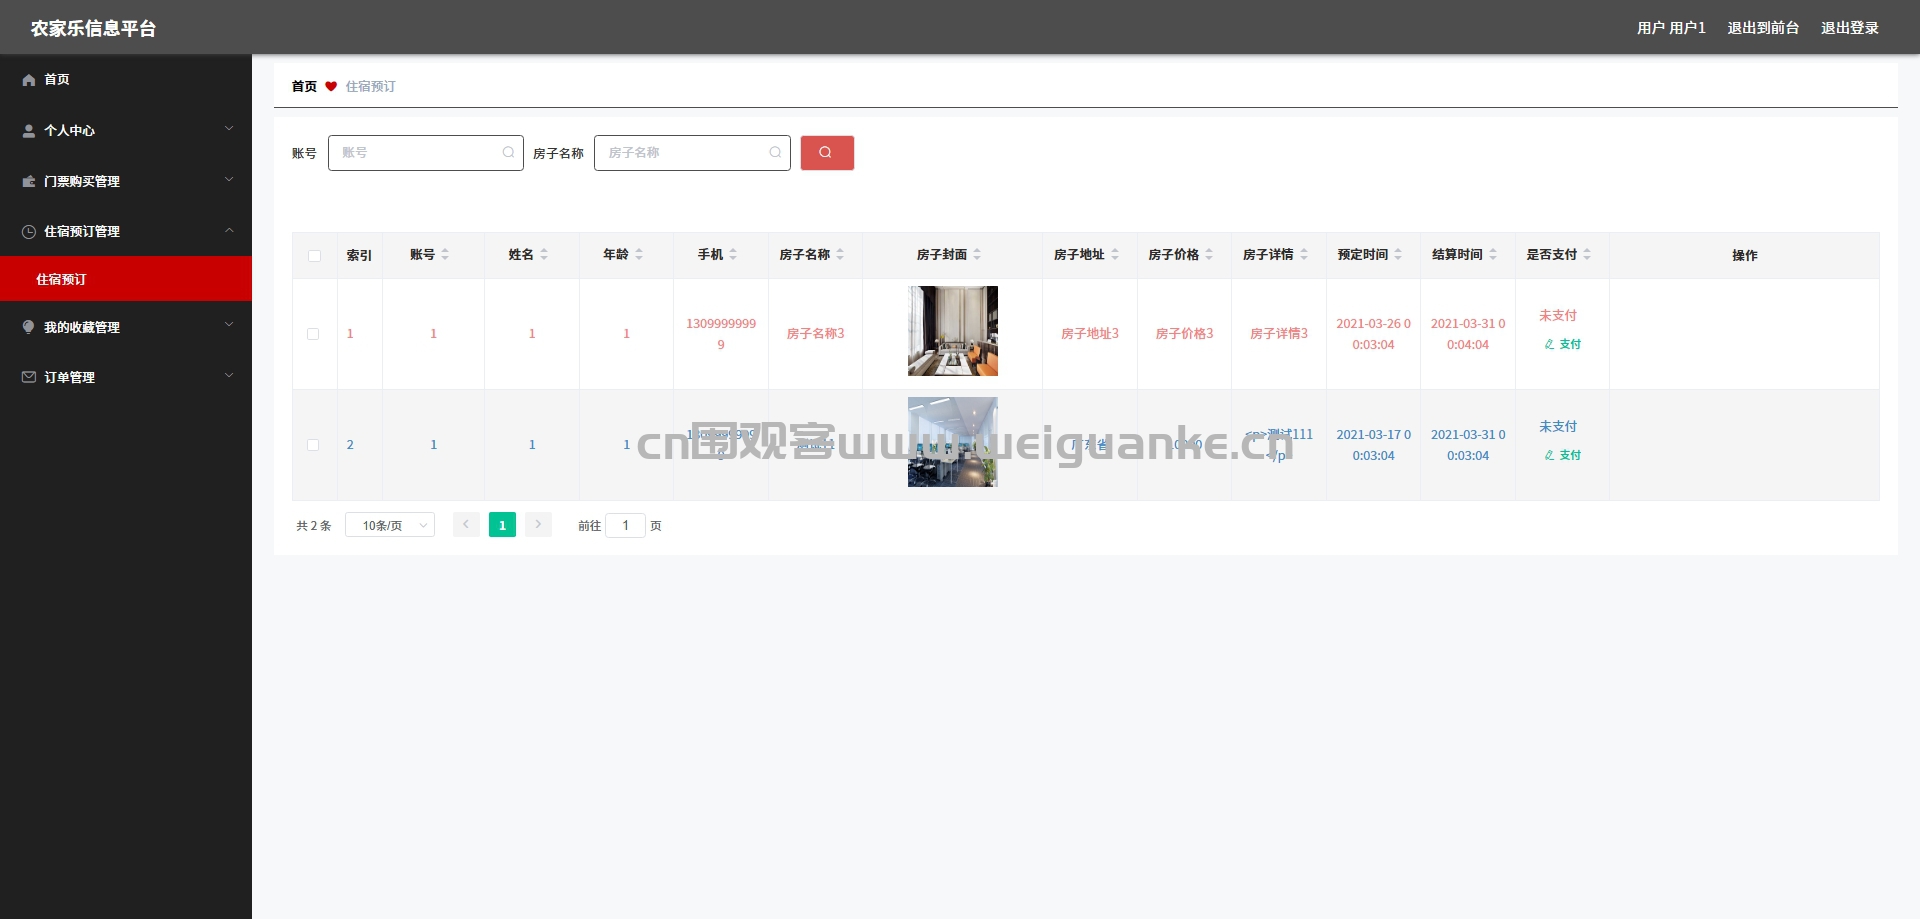Sort table by 房子名称 column arrows
This screenshot has height=919, width=1920.
coord(840,255)
